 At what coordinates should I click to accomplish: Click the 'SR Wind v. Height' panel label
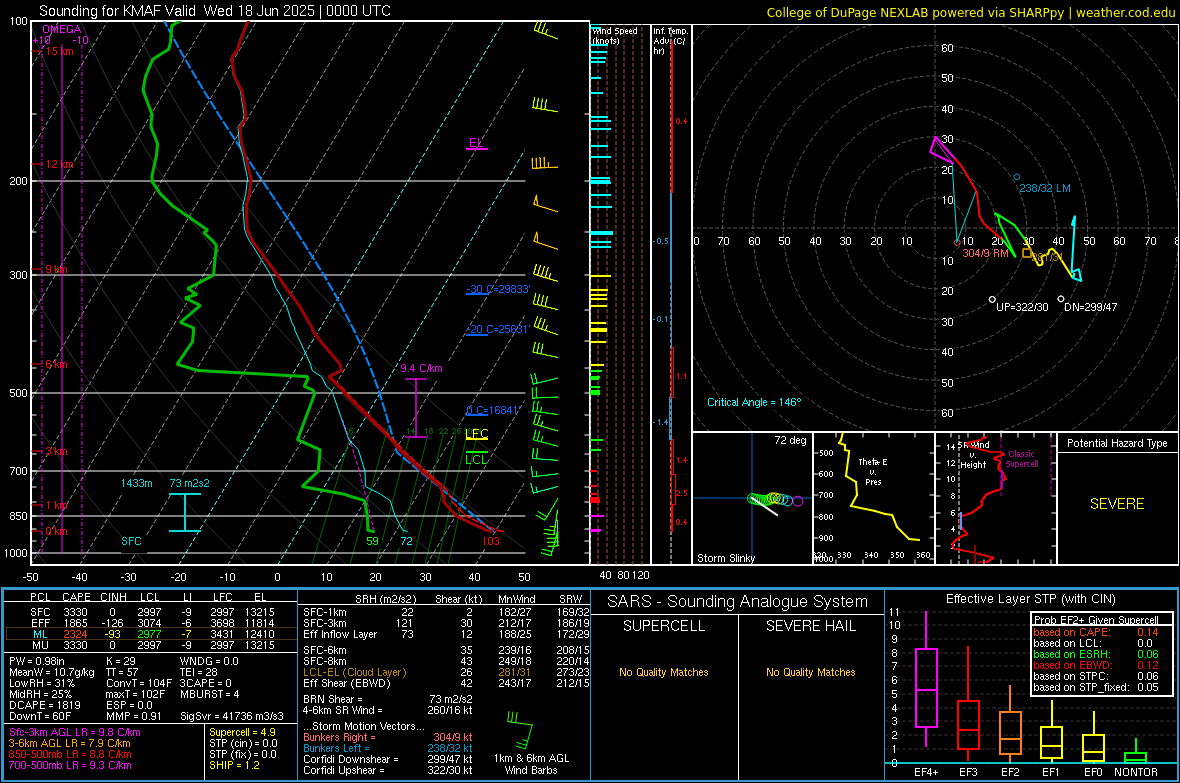pos(975,455)
